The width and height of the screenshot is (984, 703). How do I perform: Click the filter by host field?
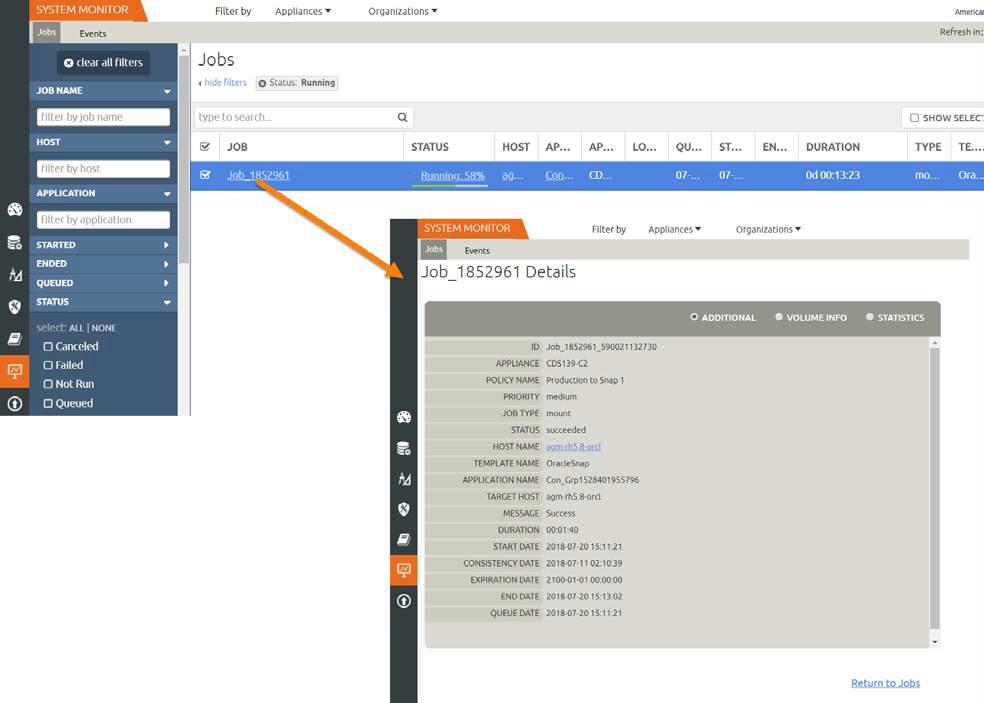coord(104,169)
